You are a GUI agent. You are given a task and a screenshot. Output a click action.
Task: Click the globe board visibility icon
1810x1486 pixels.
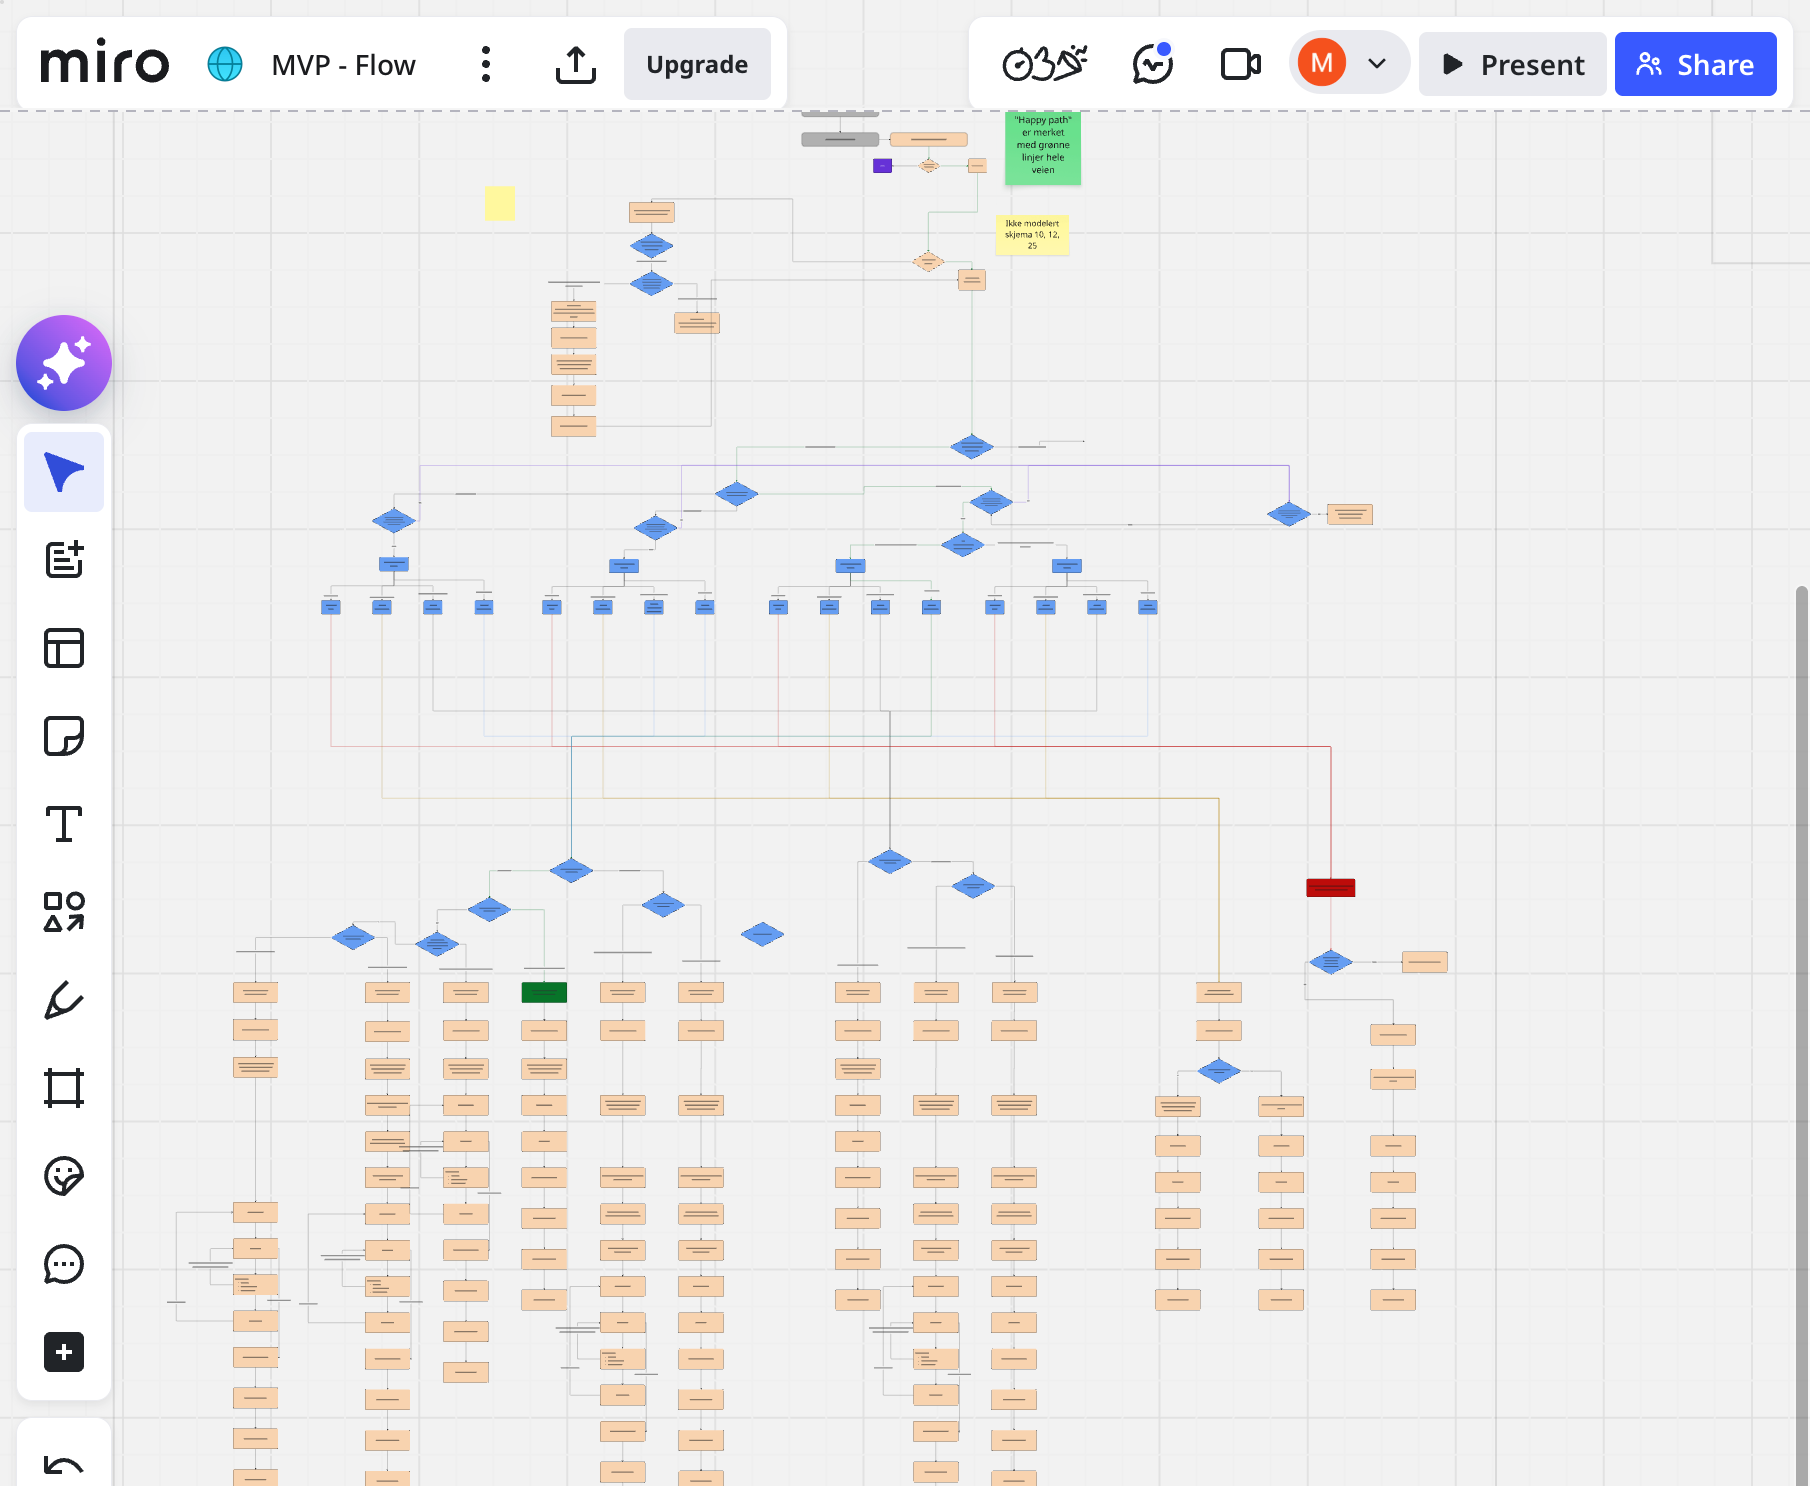pos(225,64)
